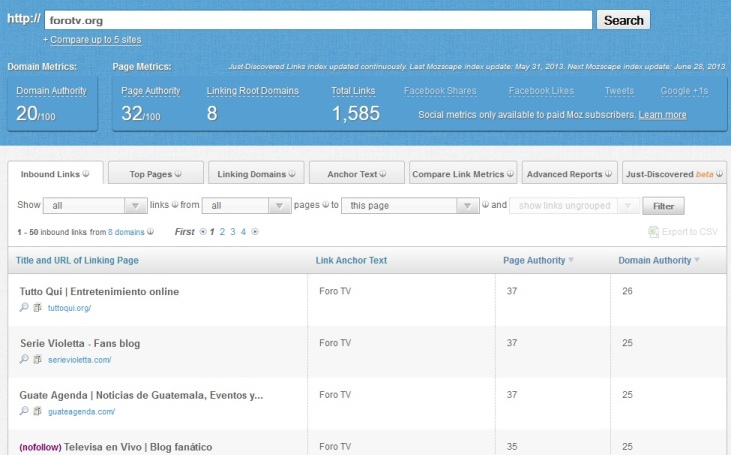Viewport: 731px width, 455px height.
Task: Go to next page pagination arrow icon
Action: (x=255, y=231)
